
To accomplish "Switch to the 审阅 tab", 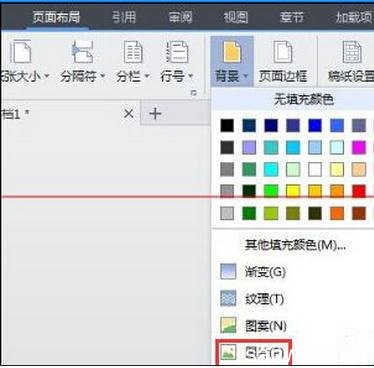I will pos(180,17).
